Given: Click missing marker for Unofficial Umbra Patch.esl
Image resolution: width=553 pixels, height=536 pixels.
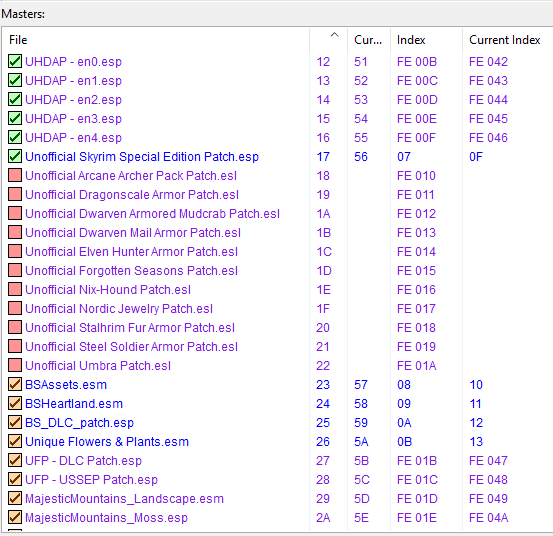Looking at the screenshot, I should (x=15, y=366).
